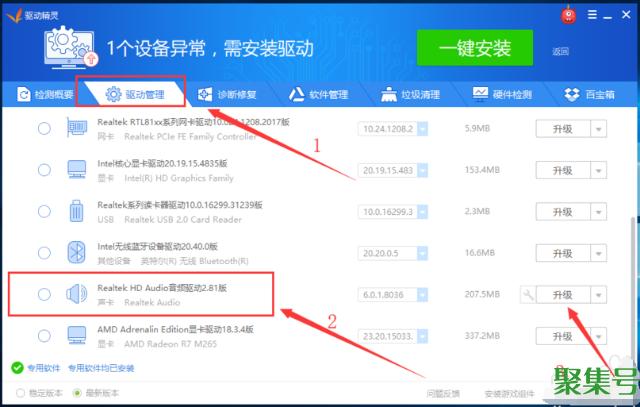
Task: Open version dropdown 20.19.15.483
Action: 422,170
